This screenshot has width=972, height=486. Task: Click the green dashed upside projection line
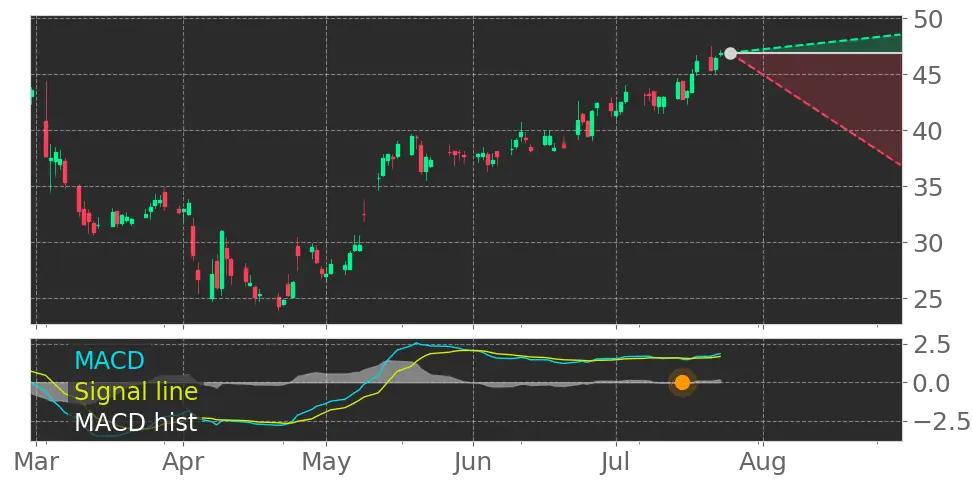tap(818, 43)
